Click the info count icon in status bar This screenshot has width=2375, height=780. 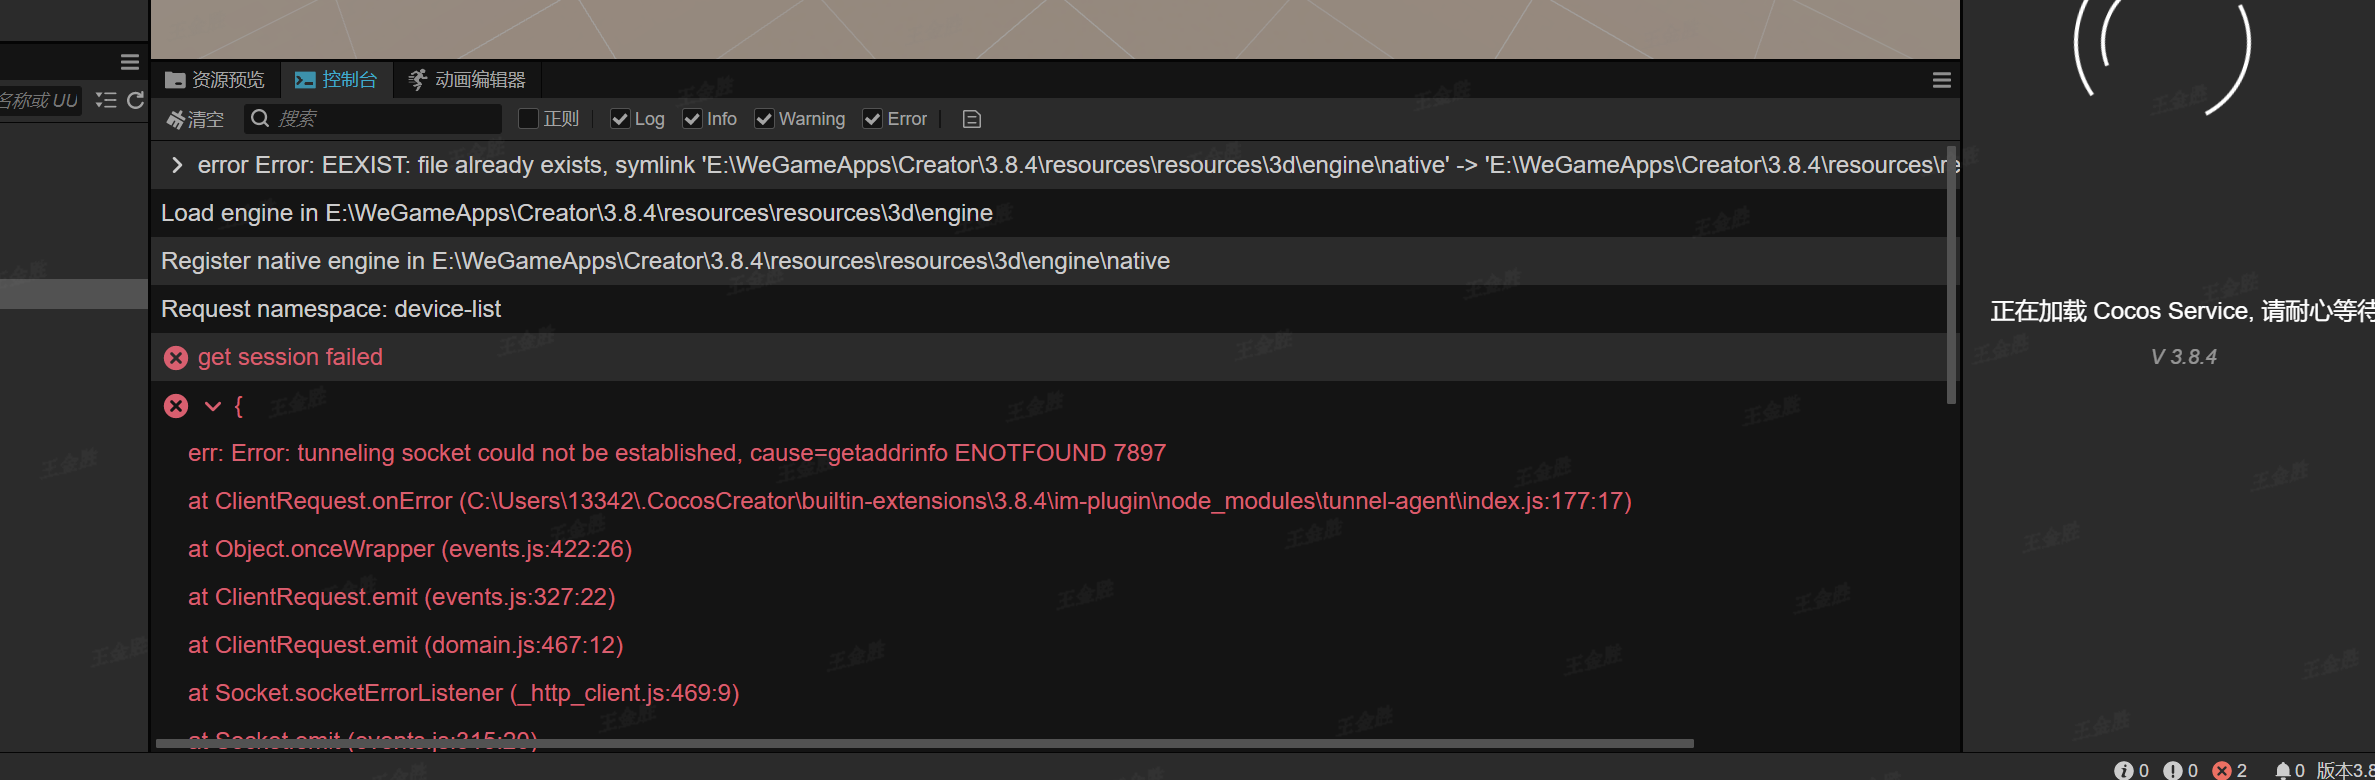pyautogui.click(x=2124, y=770)
